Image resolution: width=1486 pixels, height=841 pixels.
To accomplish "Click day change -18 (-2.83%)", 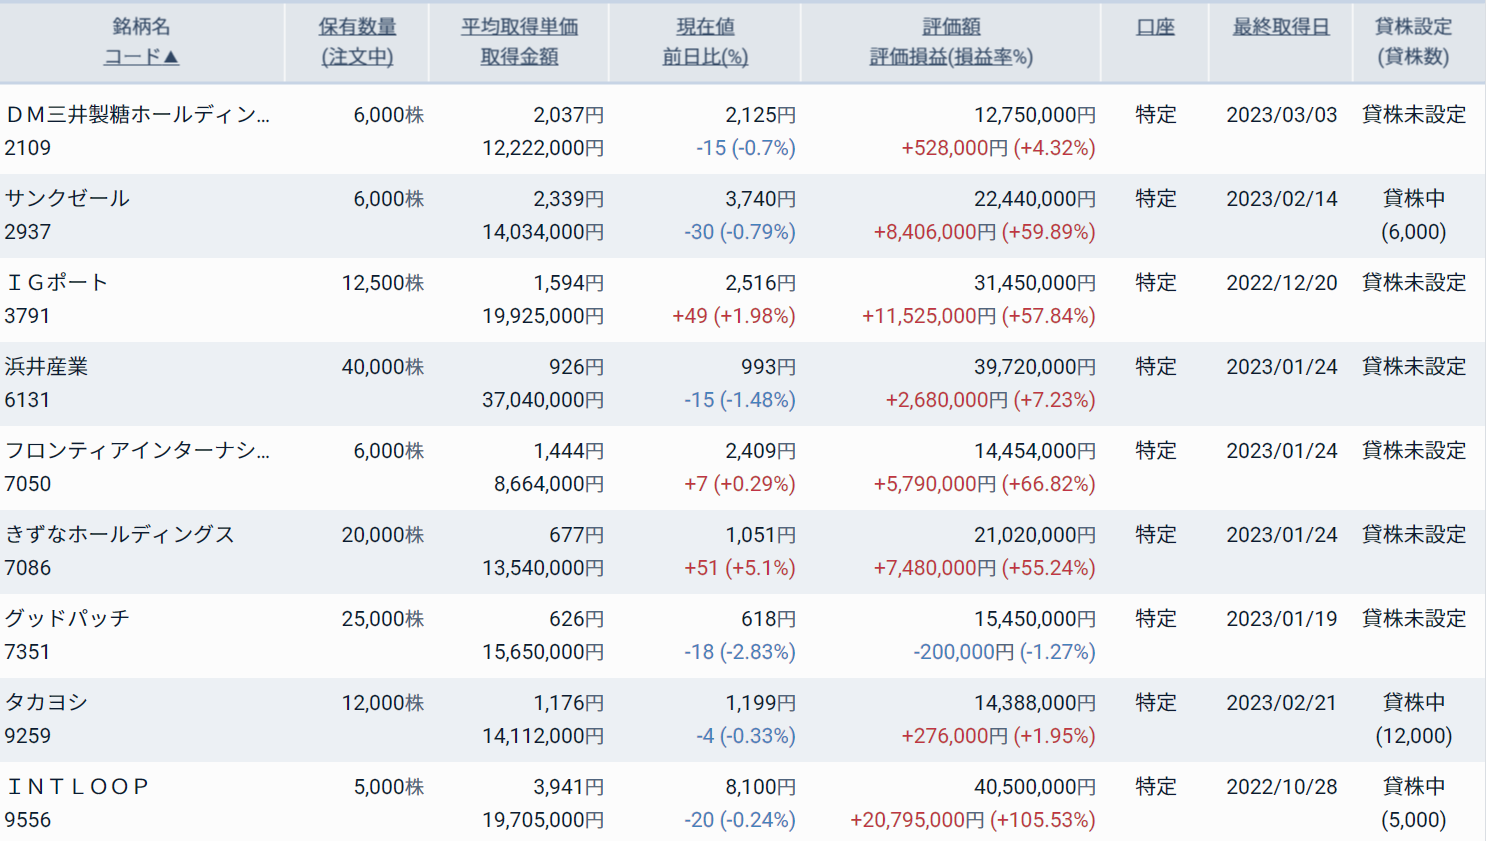I will (x=740, y=652).
